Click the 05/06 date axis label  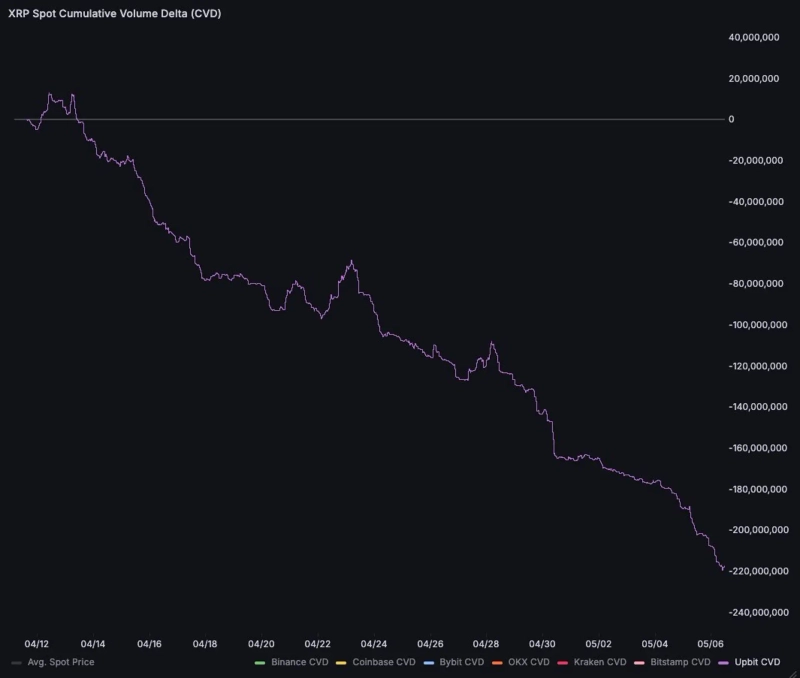tap(711, 644)
